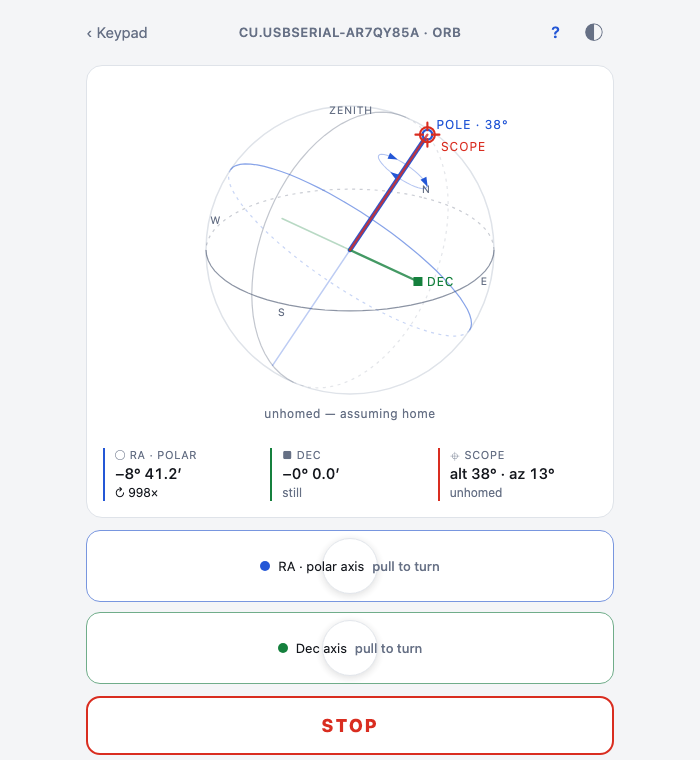Click the SCOPE crosshair legend icon
Image resolution: width=700 pixels, height=760 pixels.
[x=455, y=456]
